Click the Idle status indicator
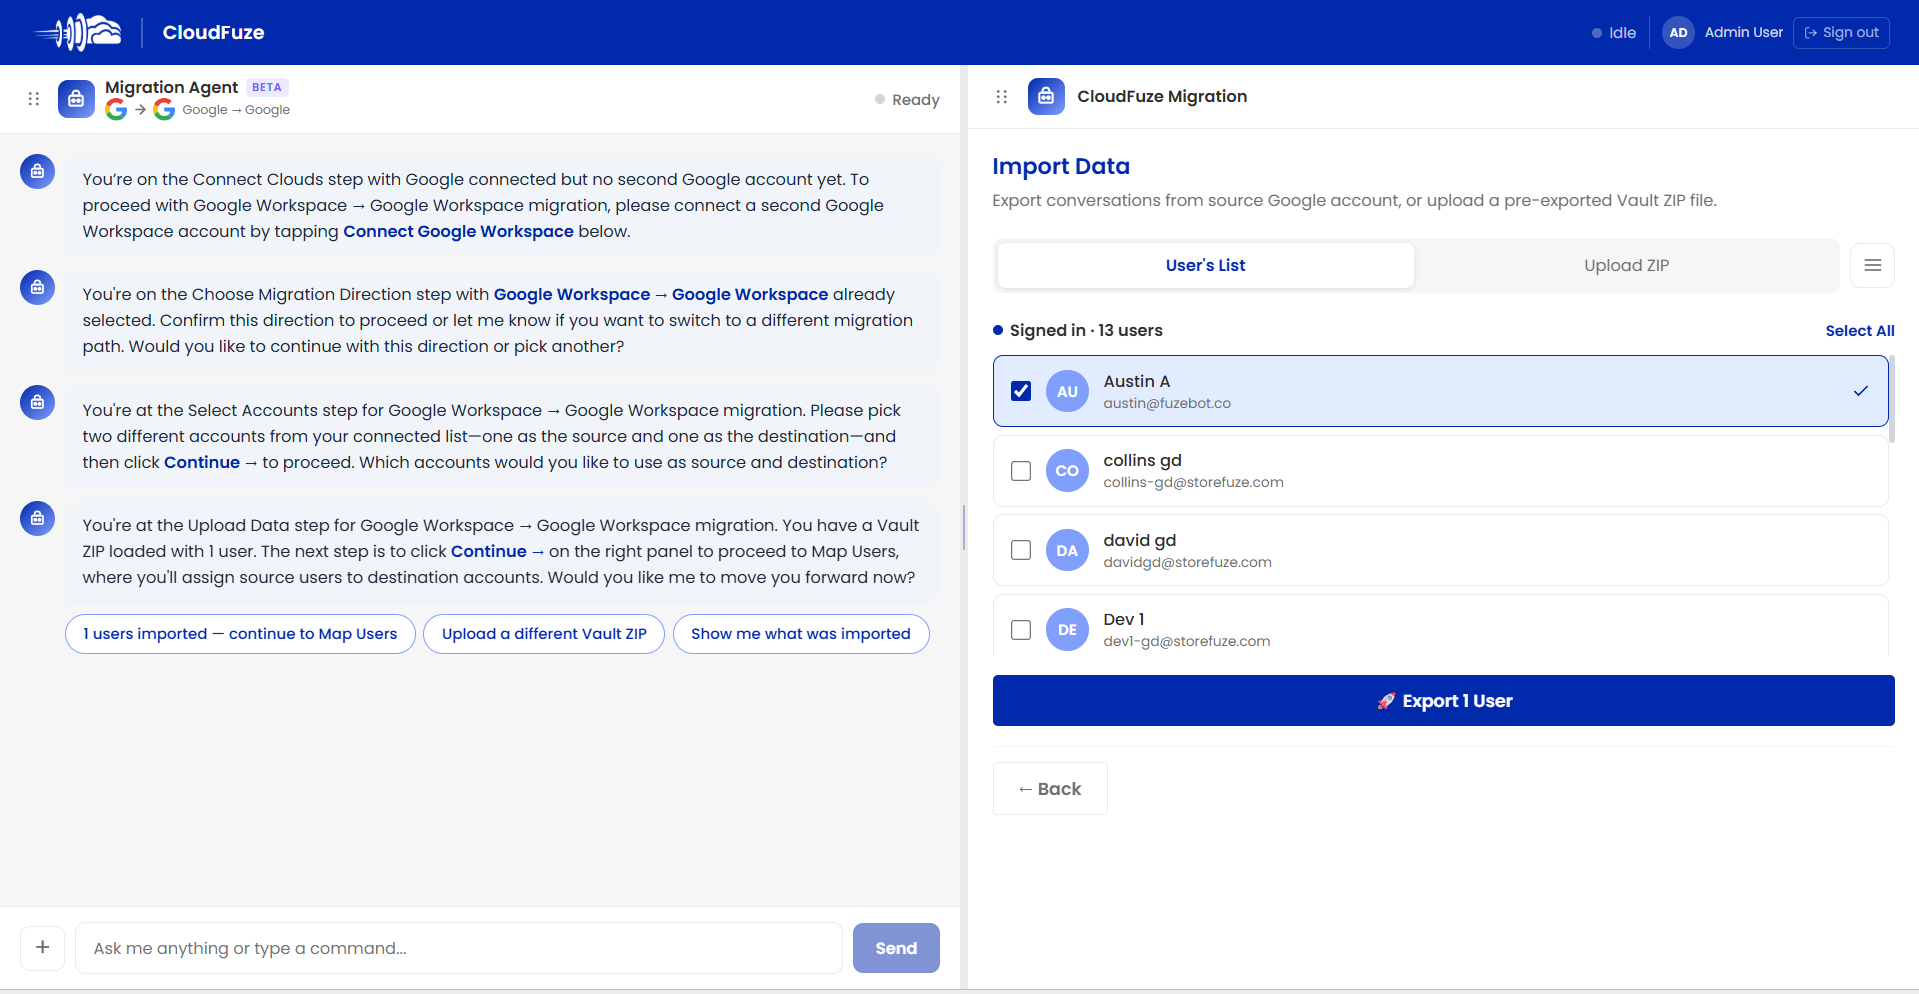This screenshot has height=994, width=1919. (1614, 33)
